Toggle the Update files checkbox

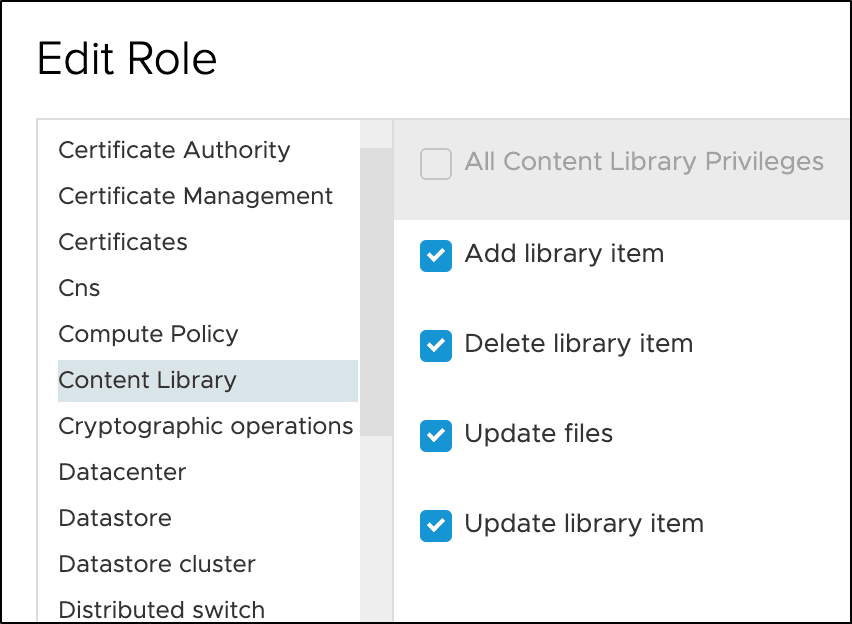(436, 435)
